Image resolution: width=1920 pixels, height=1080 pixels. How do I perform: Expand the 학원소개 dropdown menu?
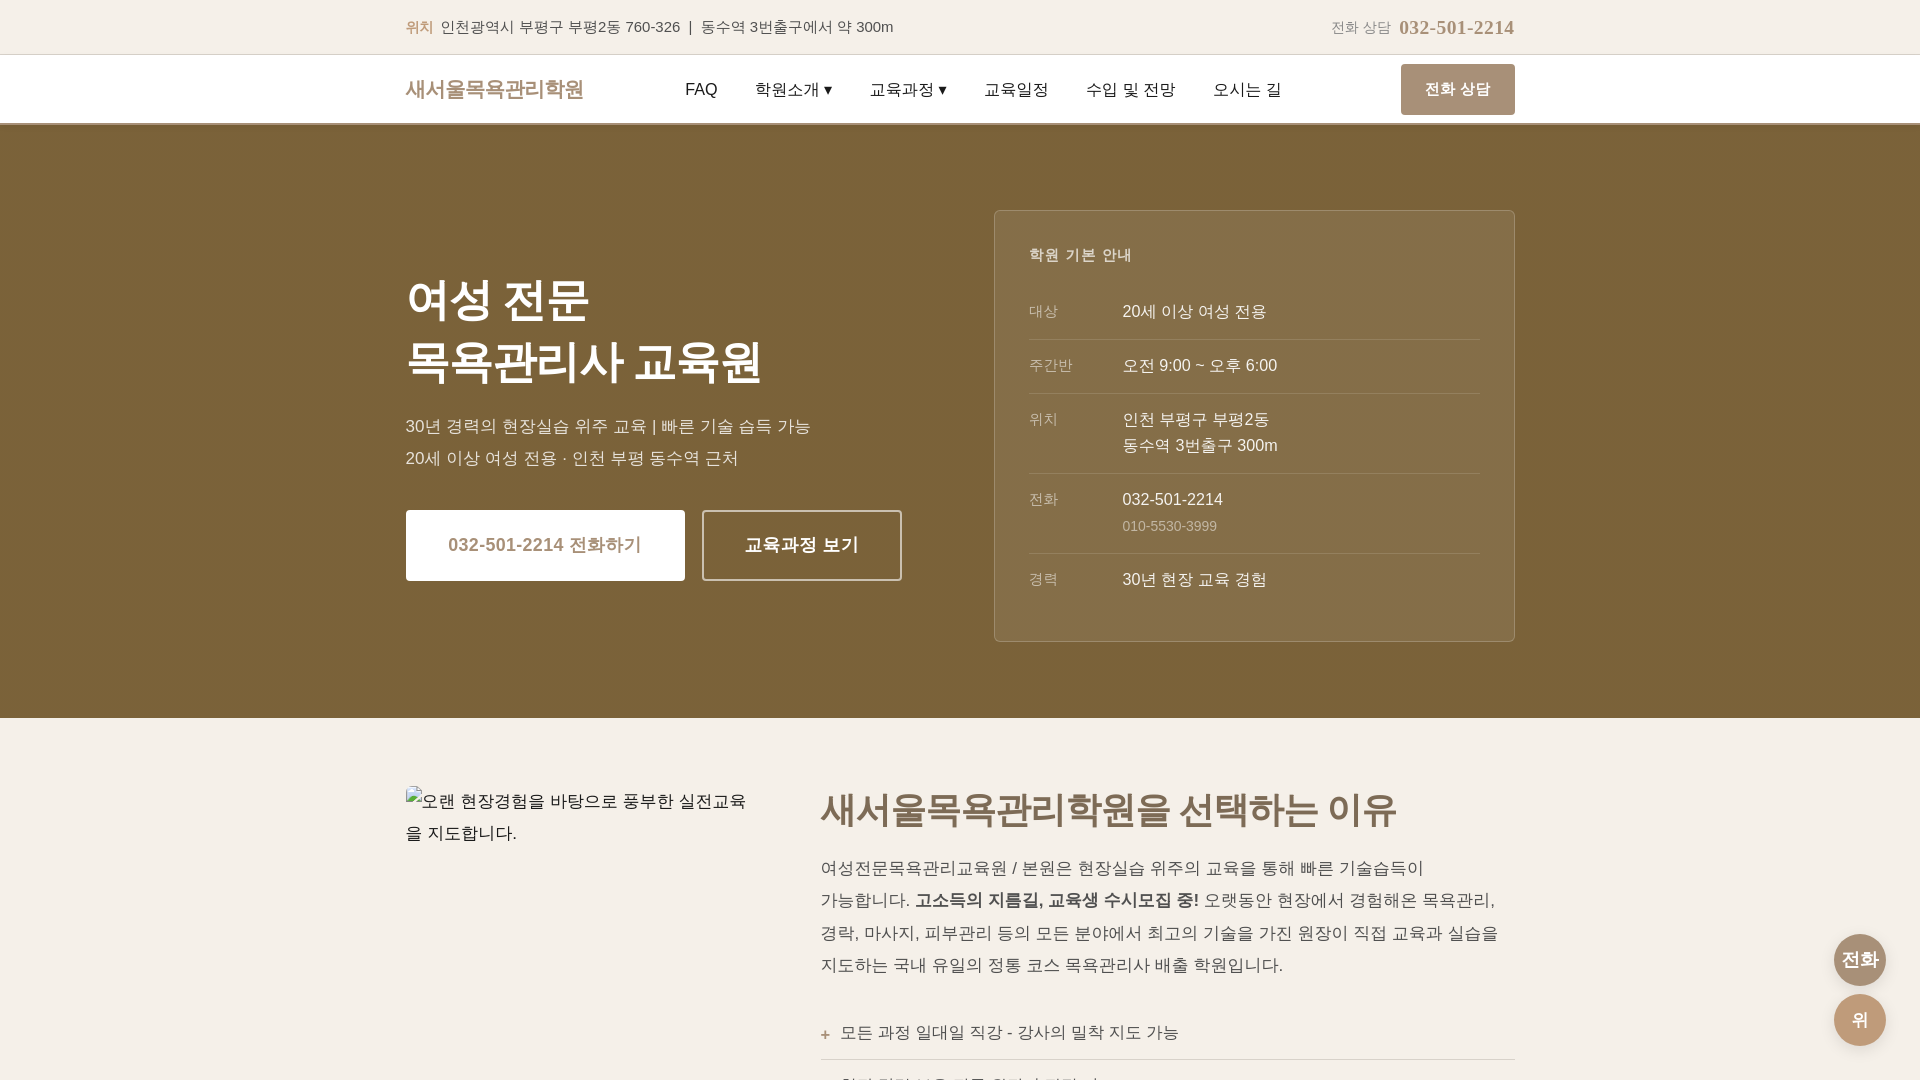793,90
